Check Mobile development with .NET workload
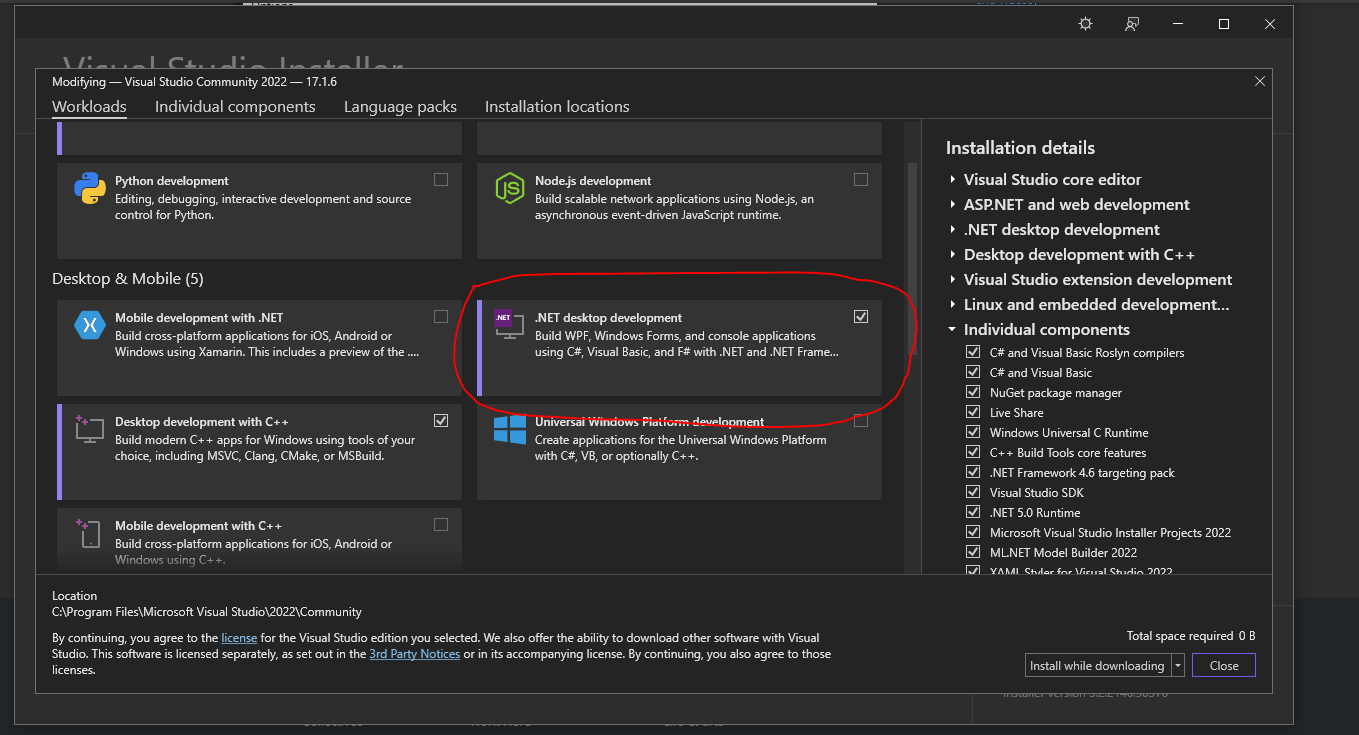 point(441,317)
